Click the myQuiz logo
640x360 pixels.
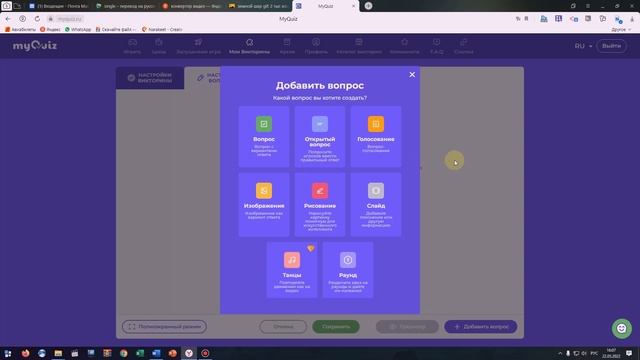(35, 46)
